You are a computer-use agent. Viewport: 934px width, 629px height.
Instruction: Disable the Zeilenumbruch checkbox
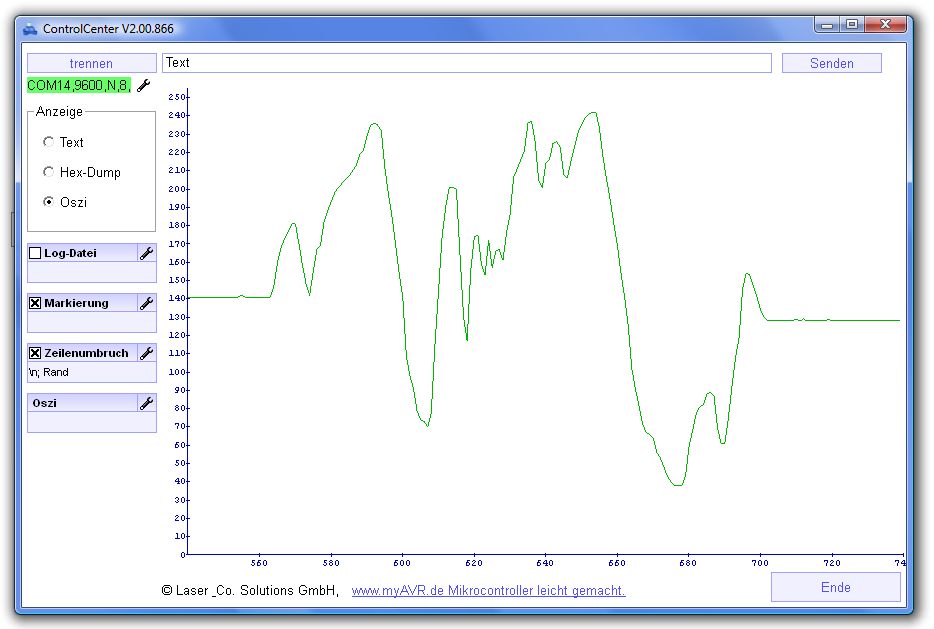[x=35, y=353]
